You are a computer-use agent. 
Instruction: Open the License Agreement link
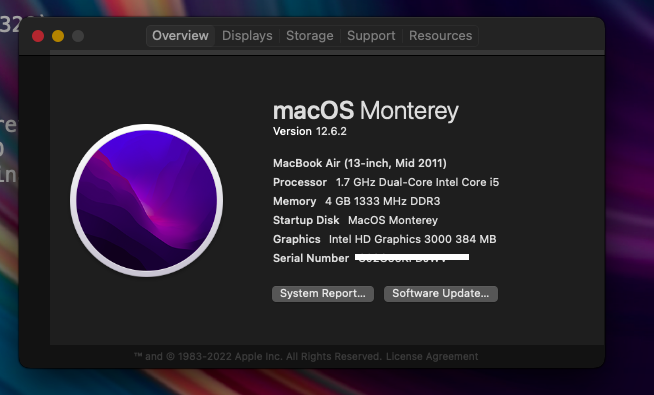tap(432, 357)
